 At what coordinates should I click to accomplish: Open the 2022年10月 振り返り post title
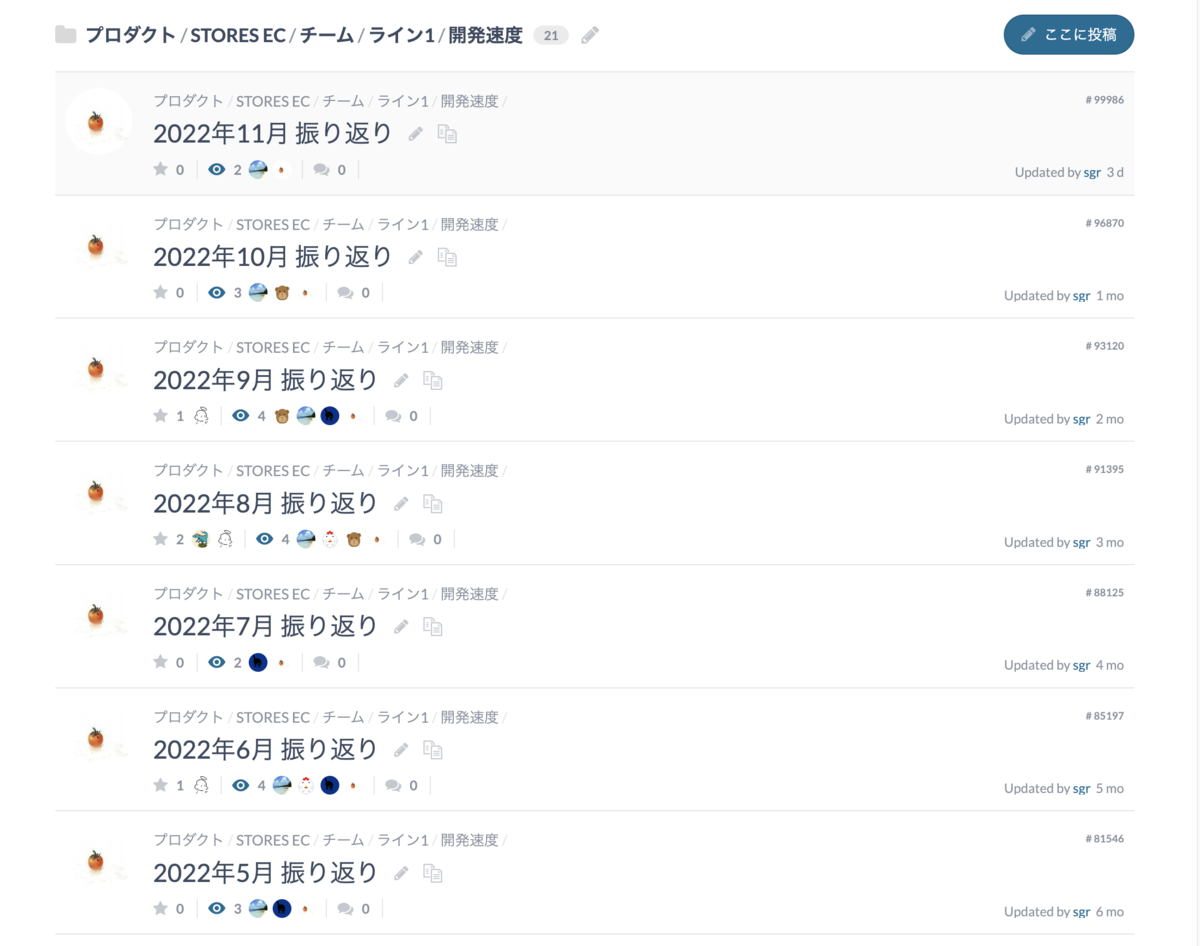(x=272, y=257)
